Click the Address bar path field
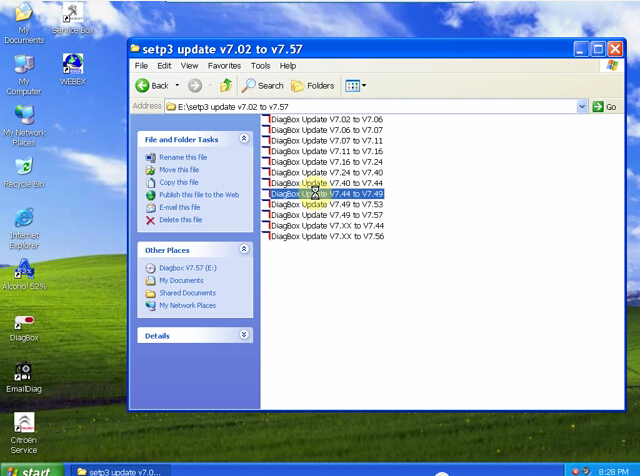Image resolution: width=640 pixels, height=476 pixels. point(371,107)
